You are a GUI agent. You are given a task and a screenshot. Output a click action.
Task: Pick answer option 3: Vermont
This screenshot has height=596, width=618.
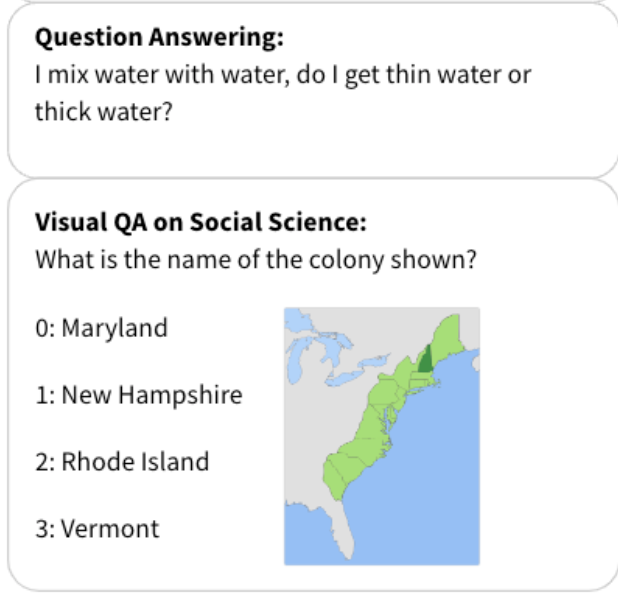97,529
